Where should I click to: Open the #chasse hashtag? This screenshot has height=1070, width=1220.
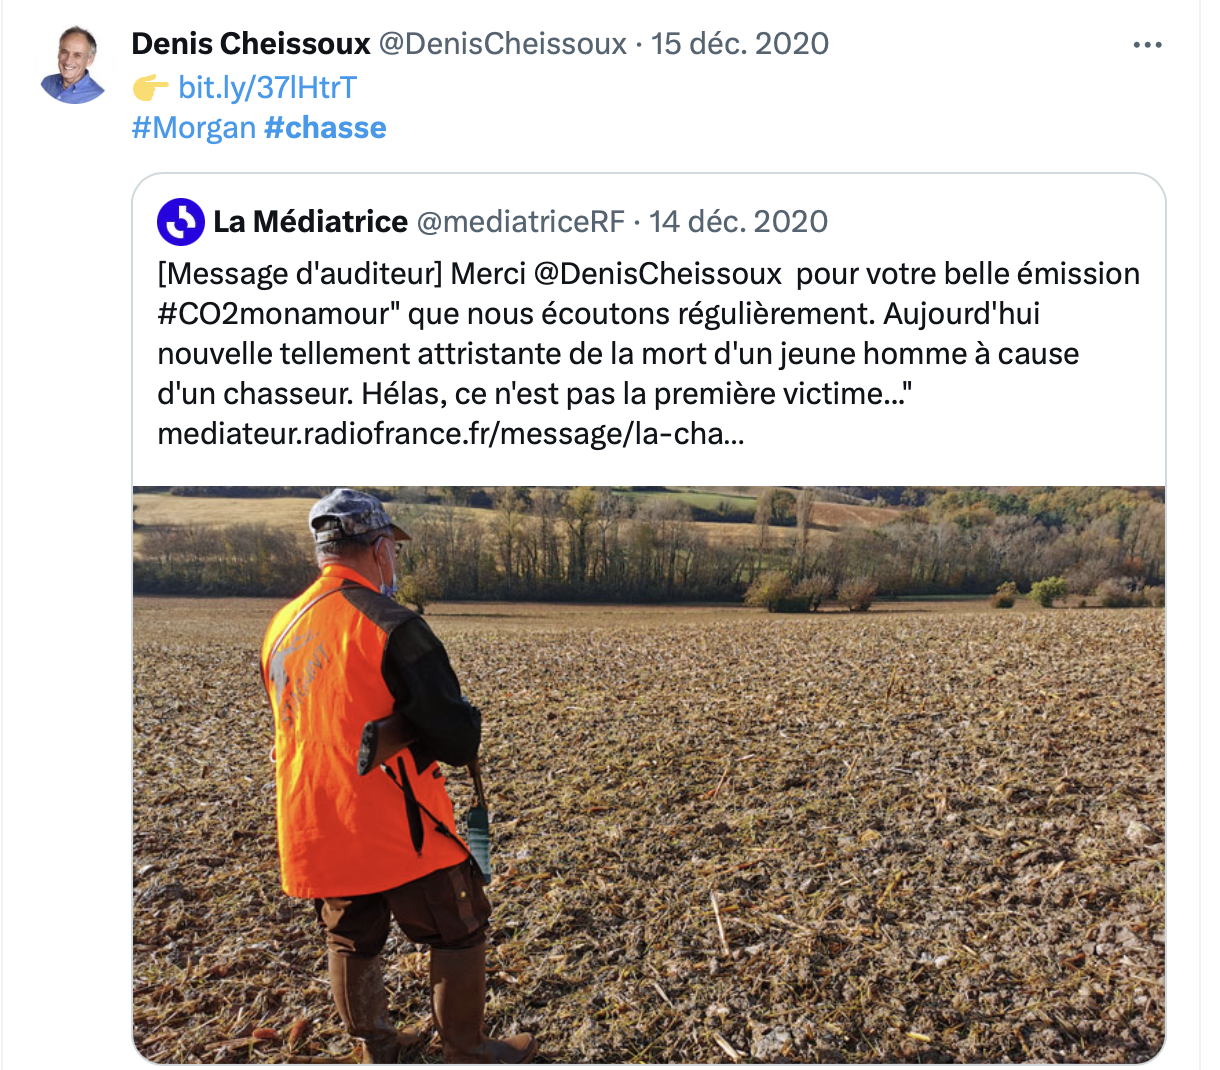(x=325, y=128)
